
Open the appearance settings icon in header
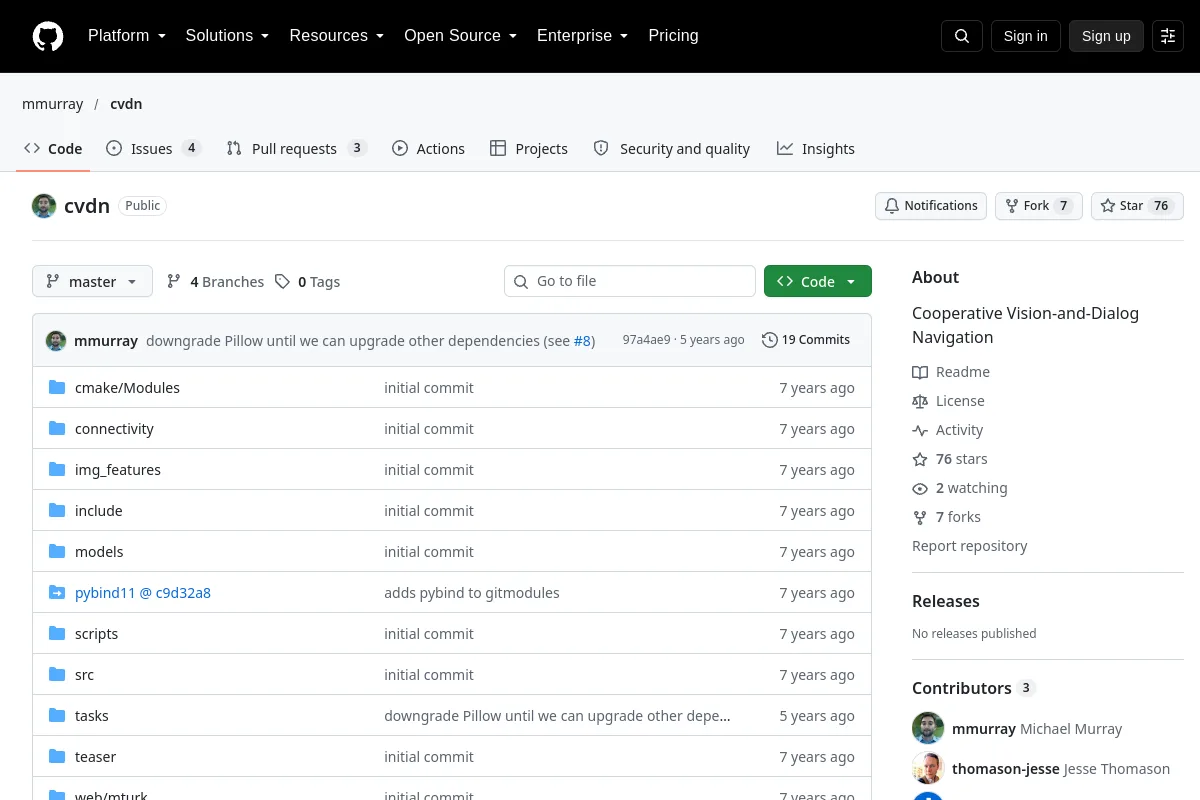(1168, 36)
